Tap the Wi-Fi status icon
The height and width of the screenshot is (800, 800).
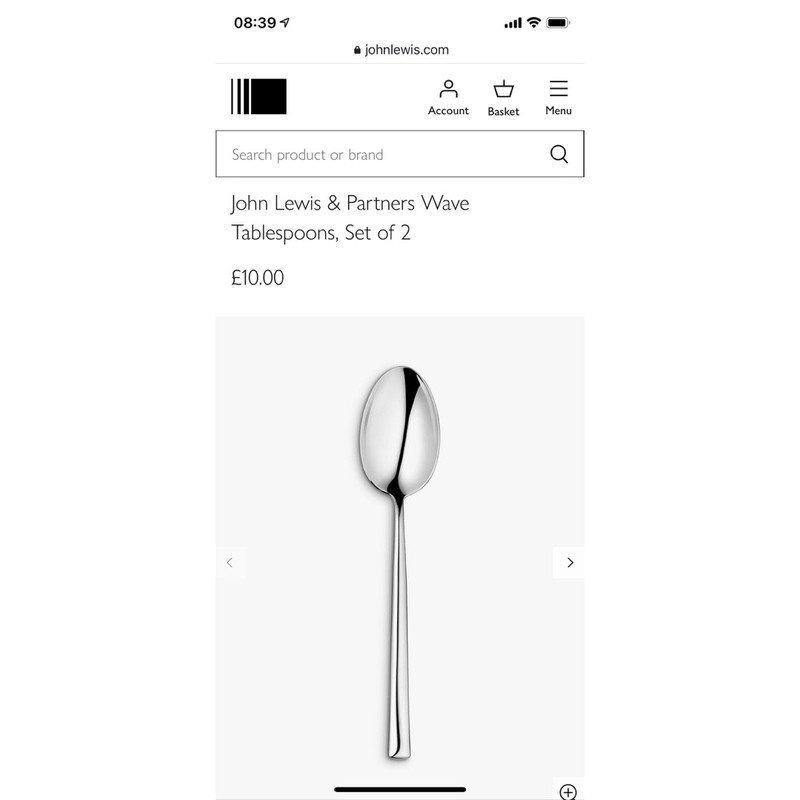534,22
